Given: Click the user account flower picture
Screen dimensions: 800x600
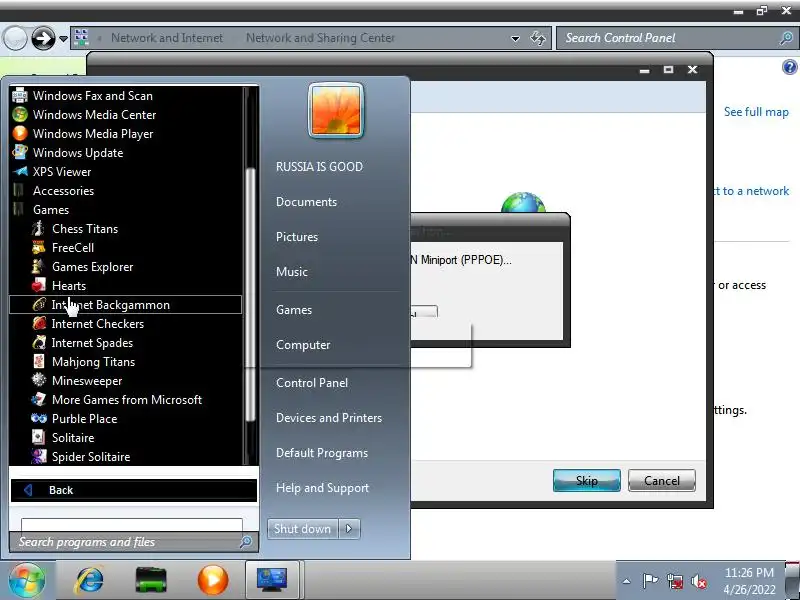Looking at the screenshot, I should [336, 110].
